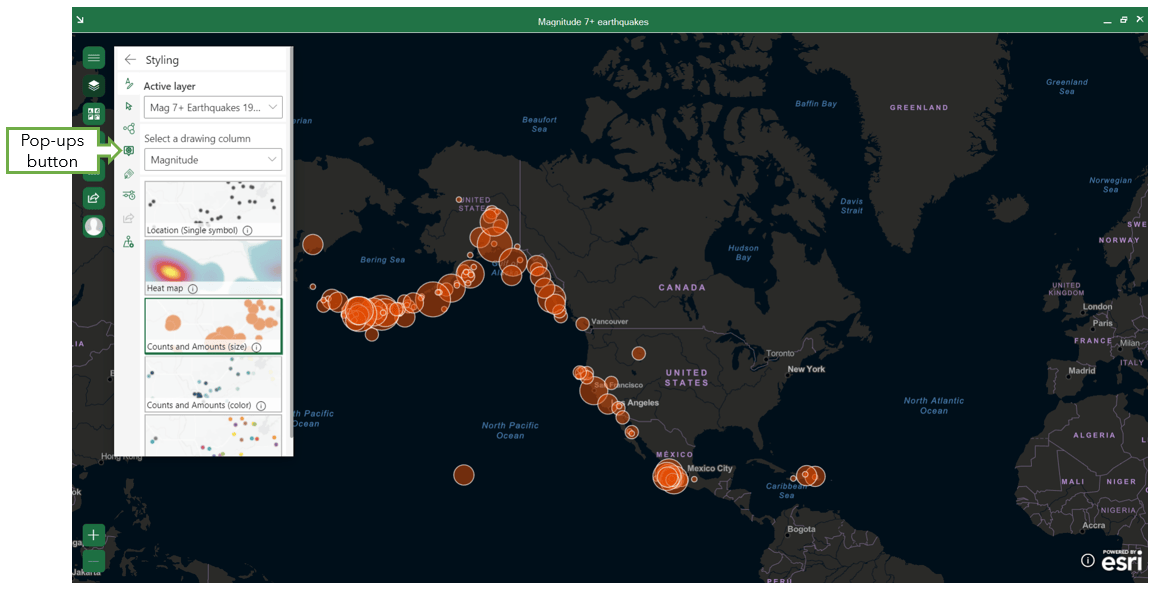
Task: Choose the multicolor types style thumbnail
Action: tap(213, 434)
